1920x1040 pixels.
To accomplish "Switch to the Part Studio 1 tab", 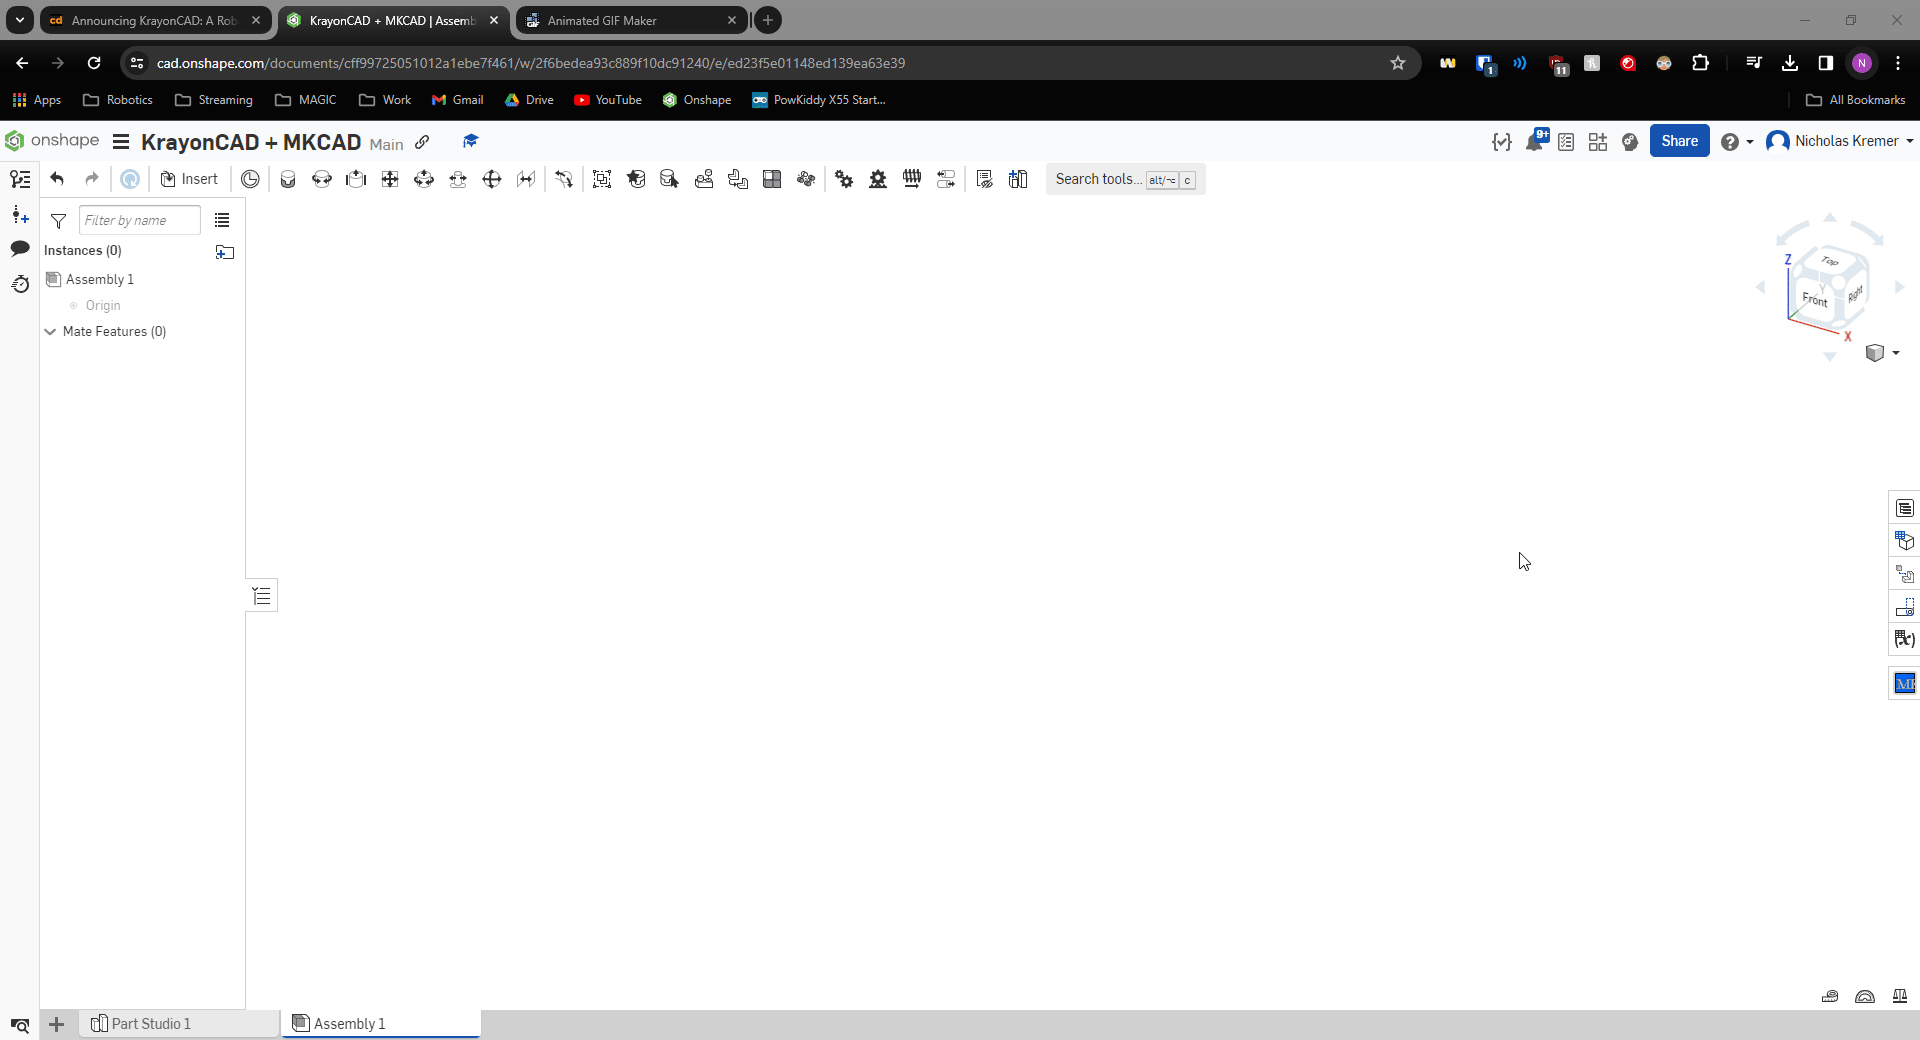I will coord(150,1023).
